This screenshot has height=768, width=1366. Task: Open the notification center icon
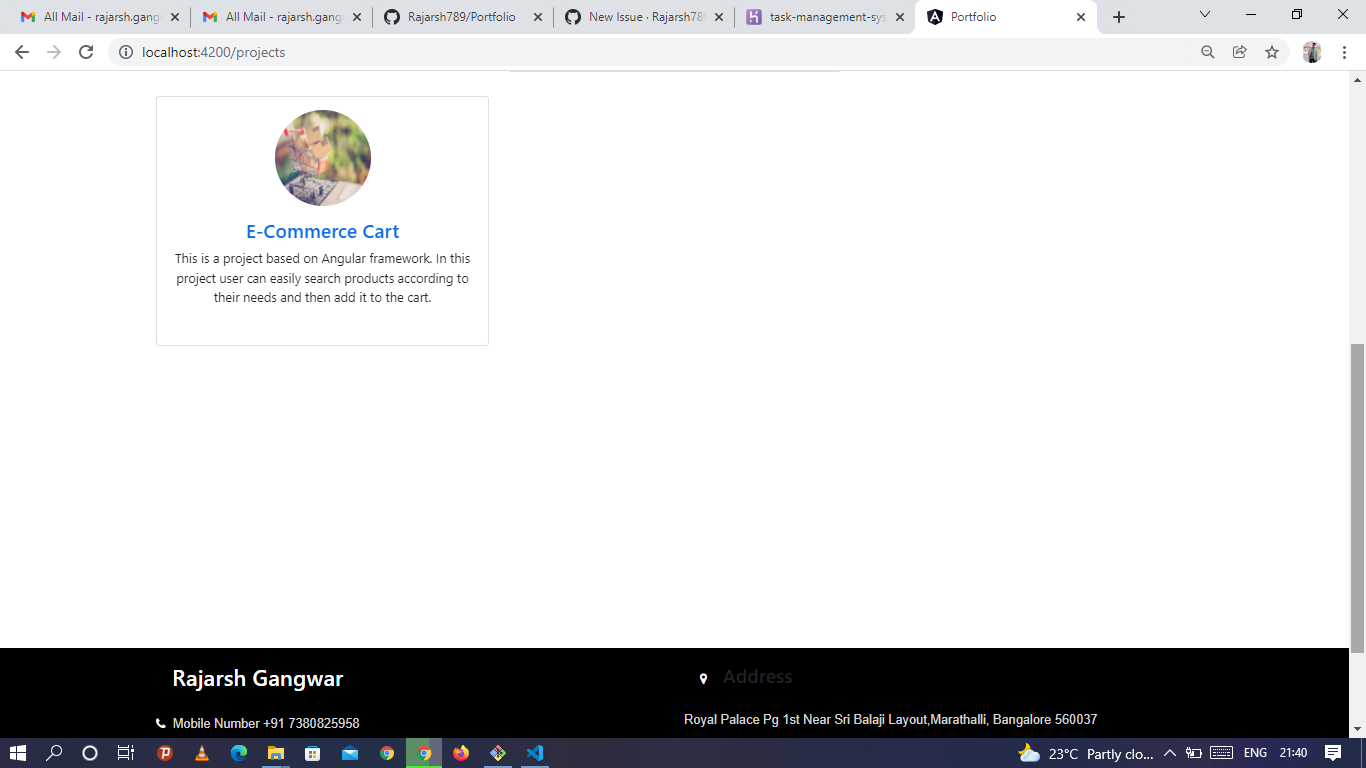1333,753
